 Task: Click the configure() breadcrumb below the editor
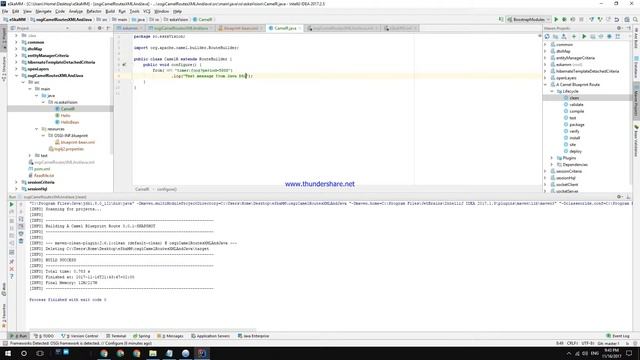pos(167,189)
